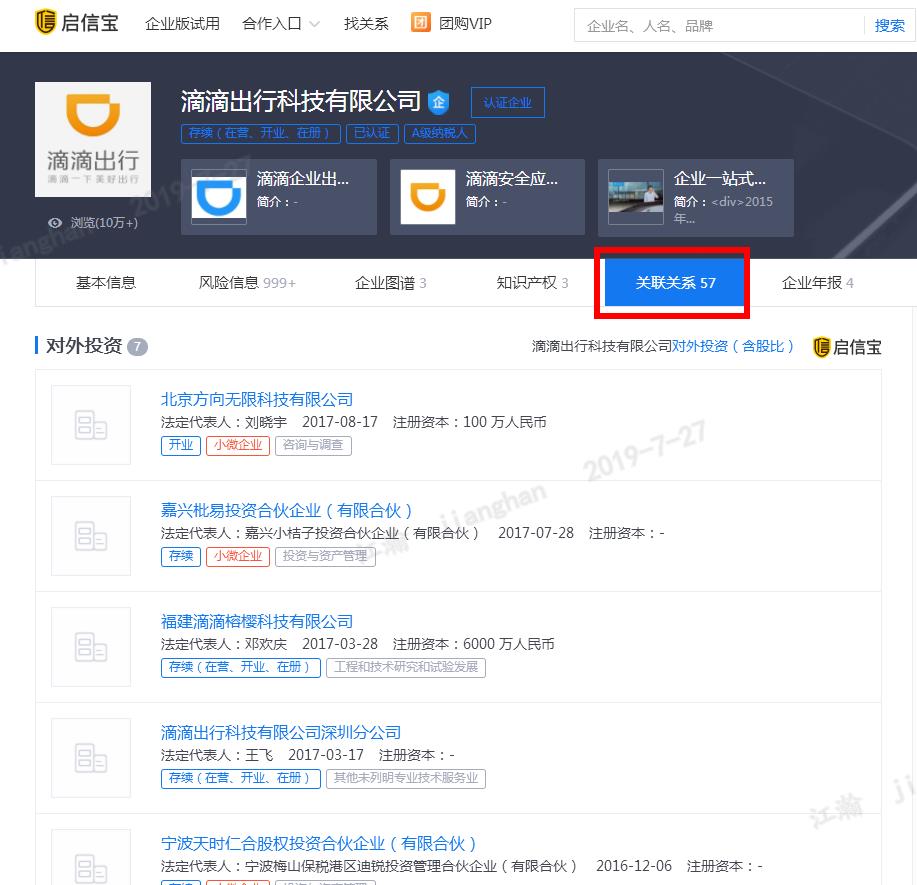Click placeholder icon for 福建滴滴榕樱科技有限公司
The width and height of the screenshot is (917, 885).
[x=91, y=647]
